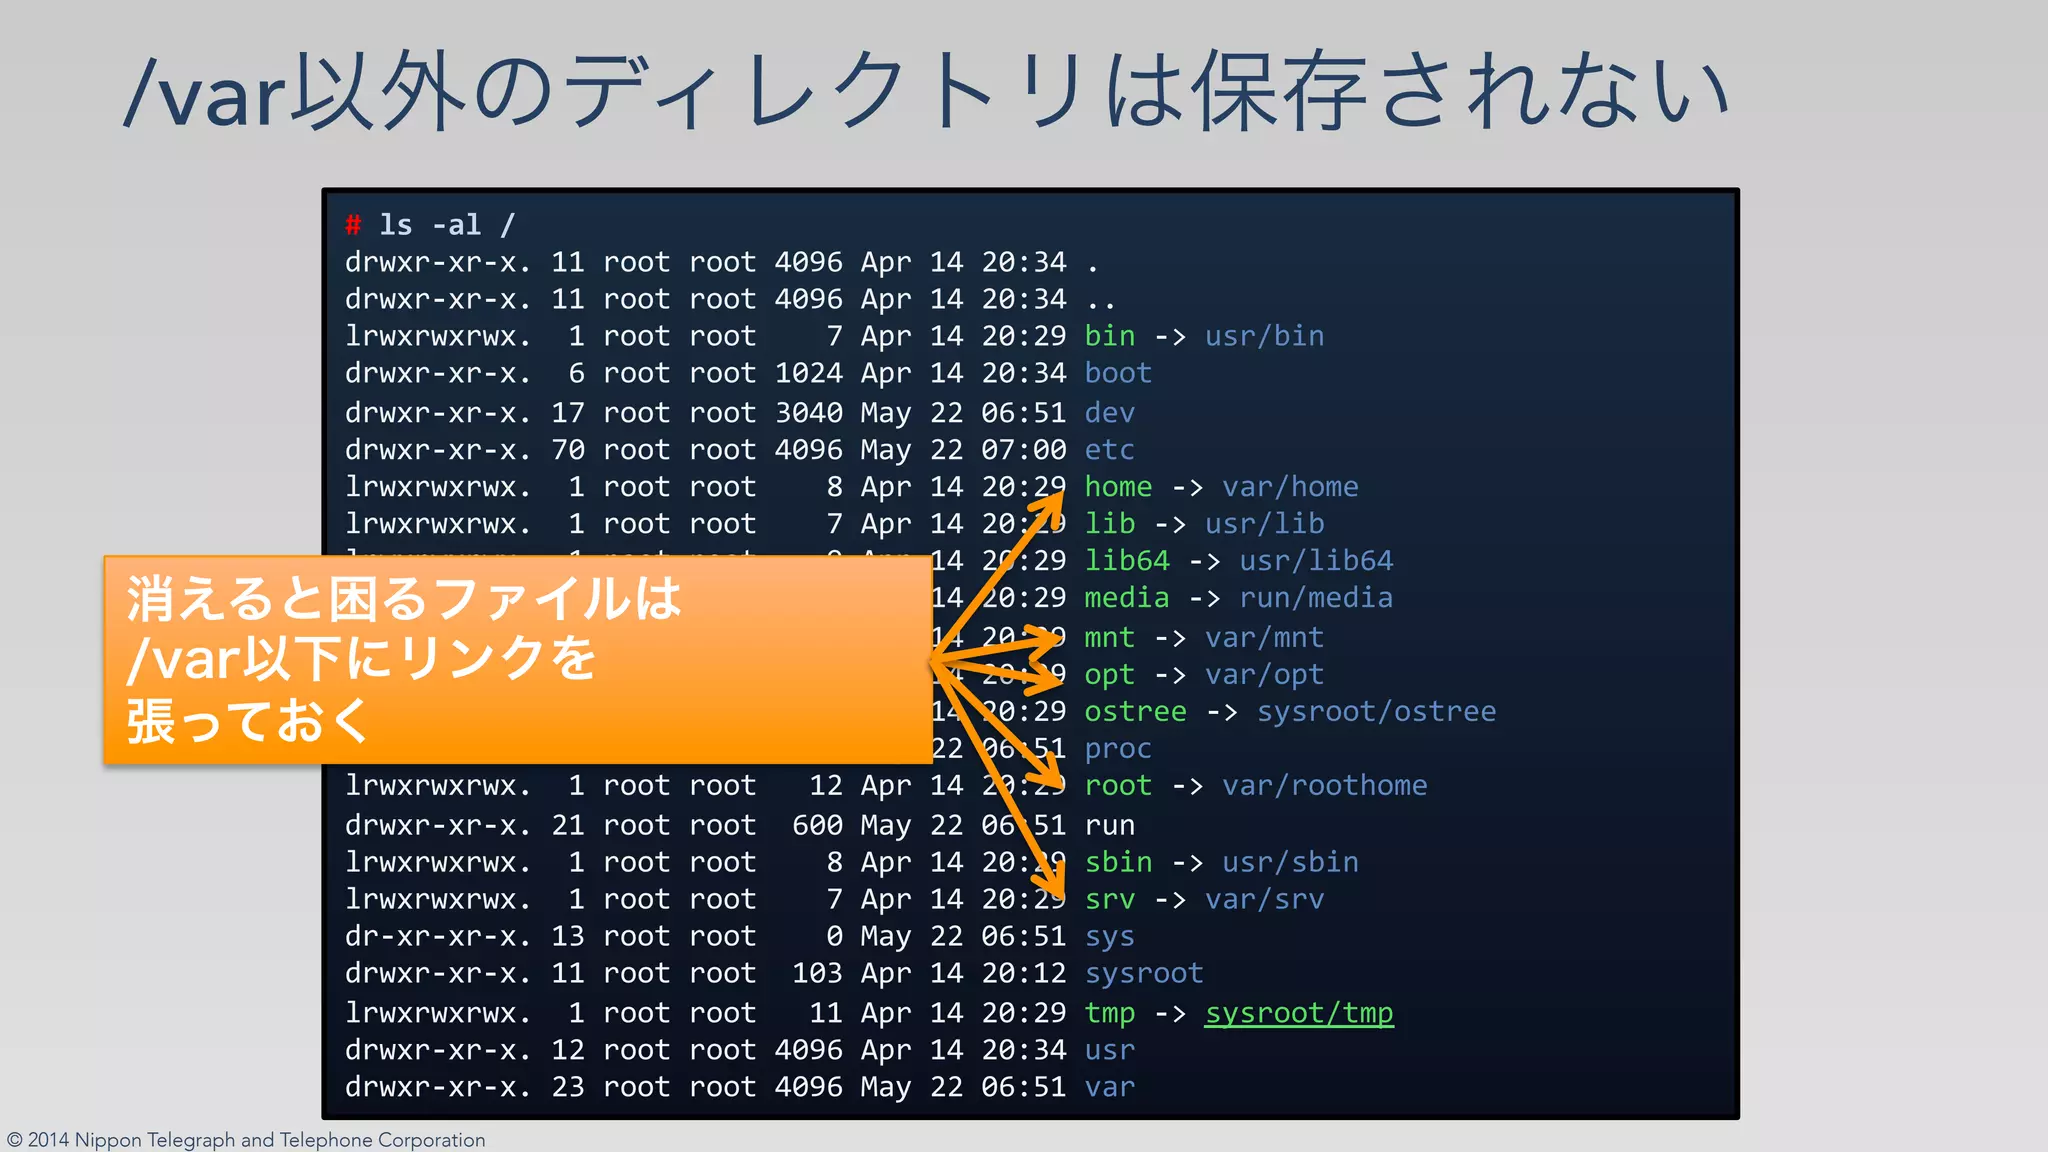Select the 'proc' directory name
The height and width of the screenshot is (1152, 2048).
[1118, 749]
